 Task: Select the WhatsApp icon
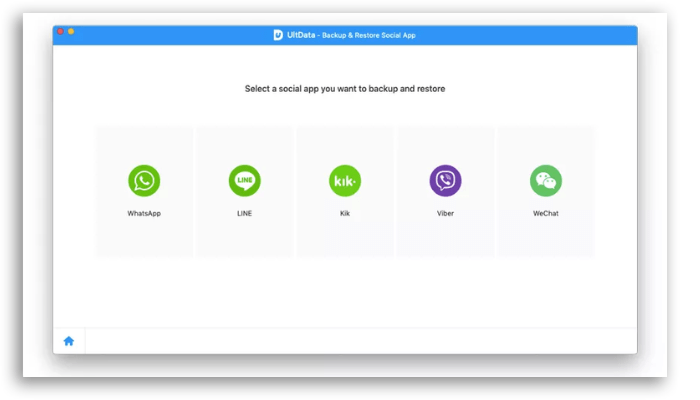click(144, 181)
